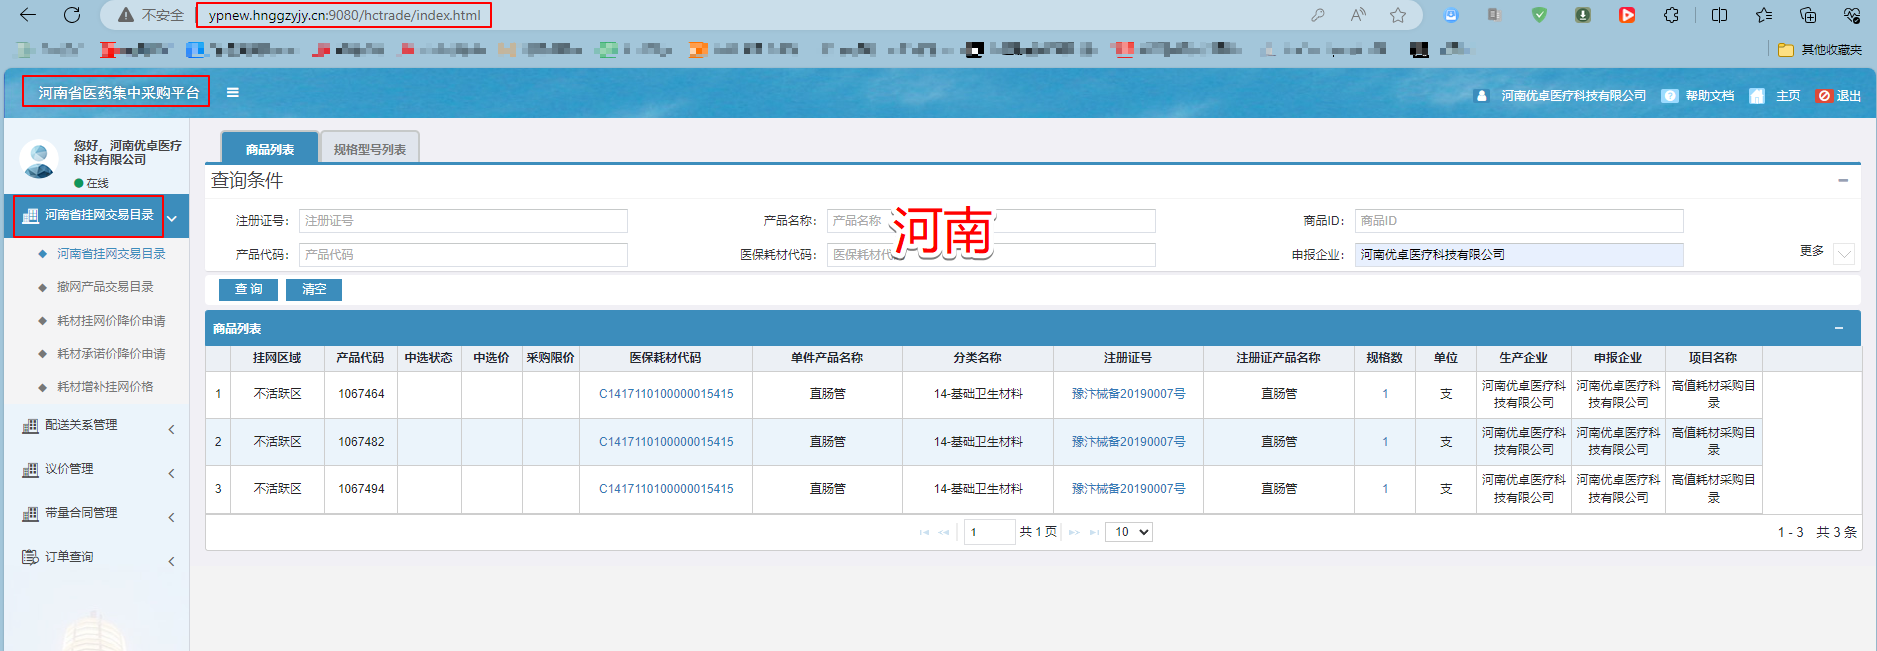This screenshot has height=651, width=1877.
Task: Add page to favorites with star icon
Action: pos(1398,15)
